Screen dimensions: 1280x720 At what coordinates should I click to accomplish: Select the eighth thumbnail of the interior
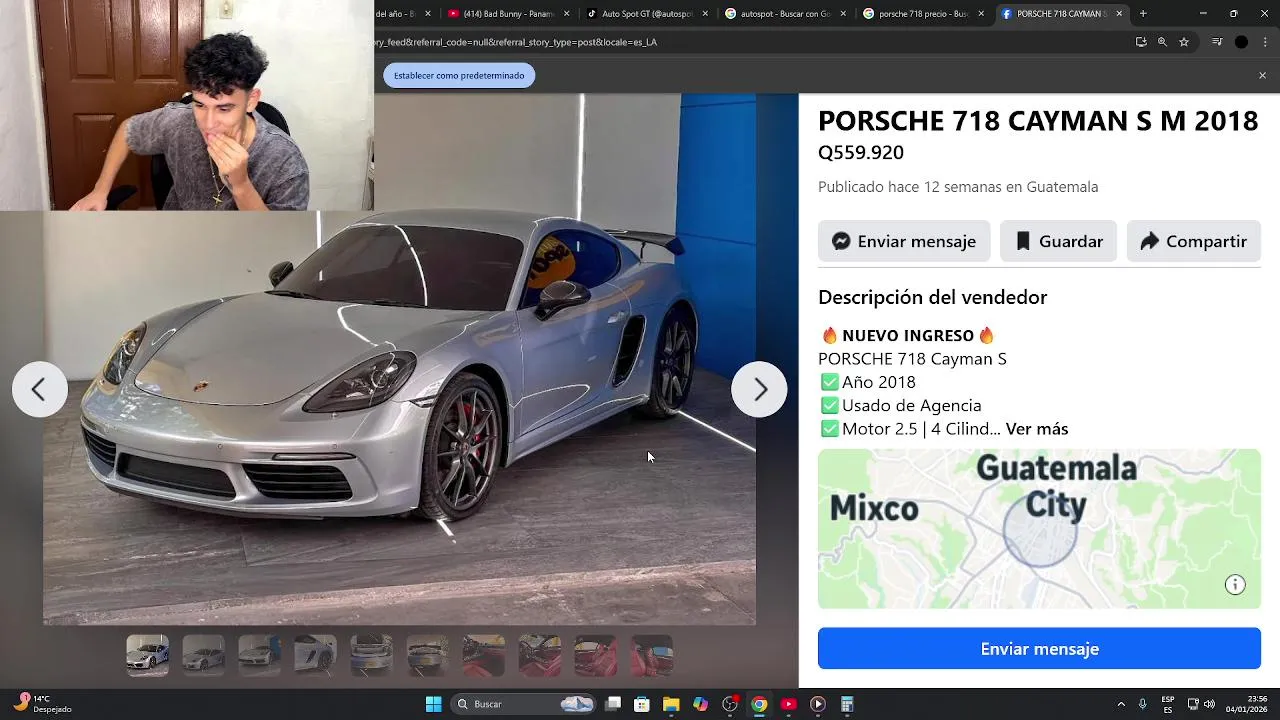[x=540, y=656]
